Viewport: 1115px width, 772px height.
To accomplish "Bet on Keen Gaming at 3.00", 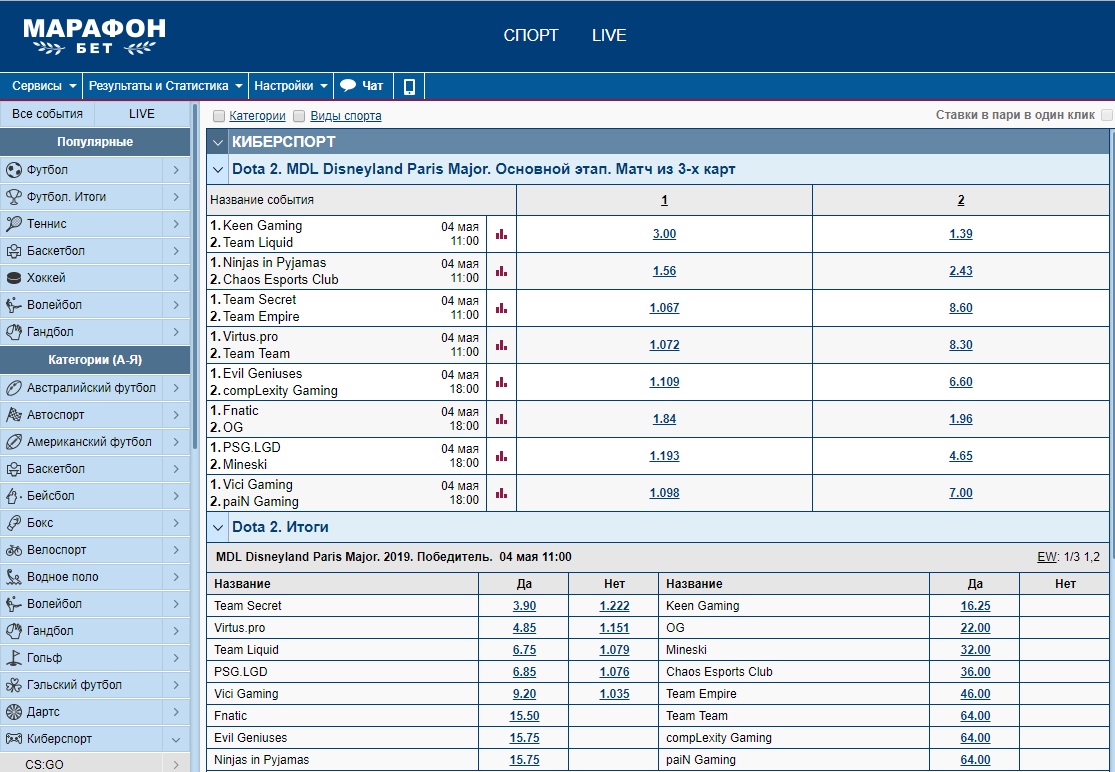I will (x=664, y=234).
